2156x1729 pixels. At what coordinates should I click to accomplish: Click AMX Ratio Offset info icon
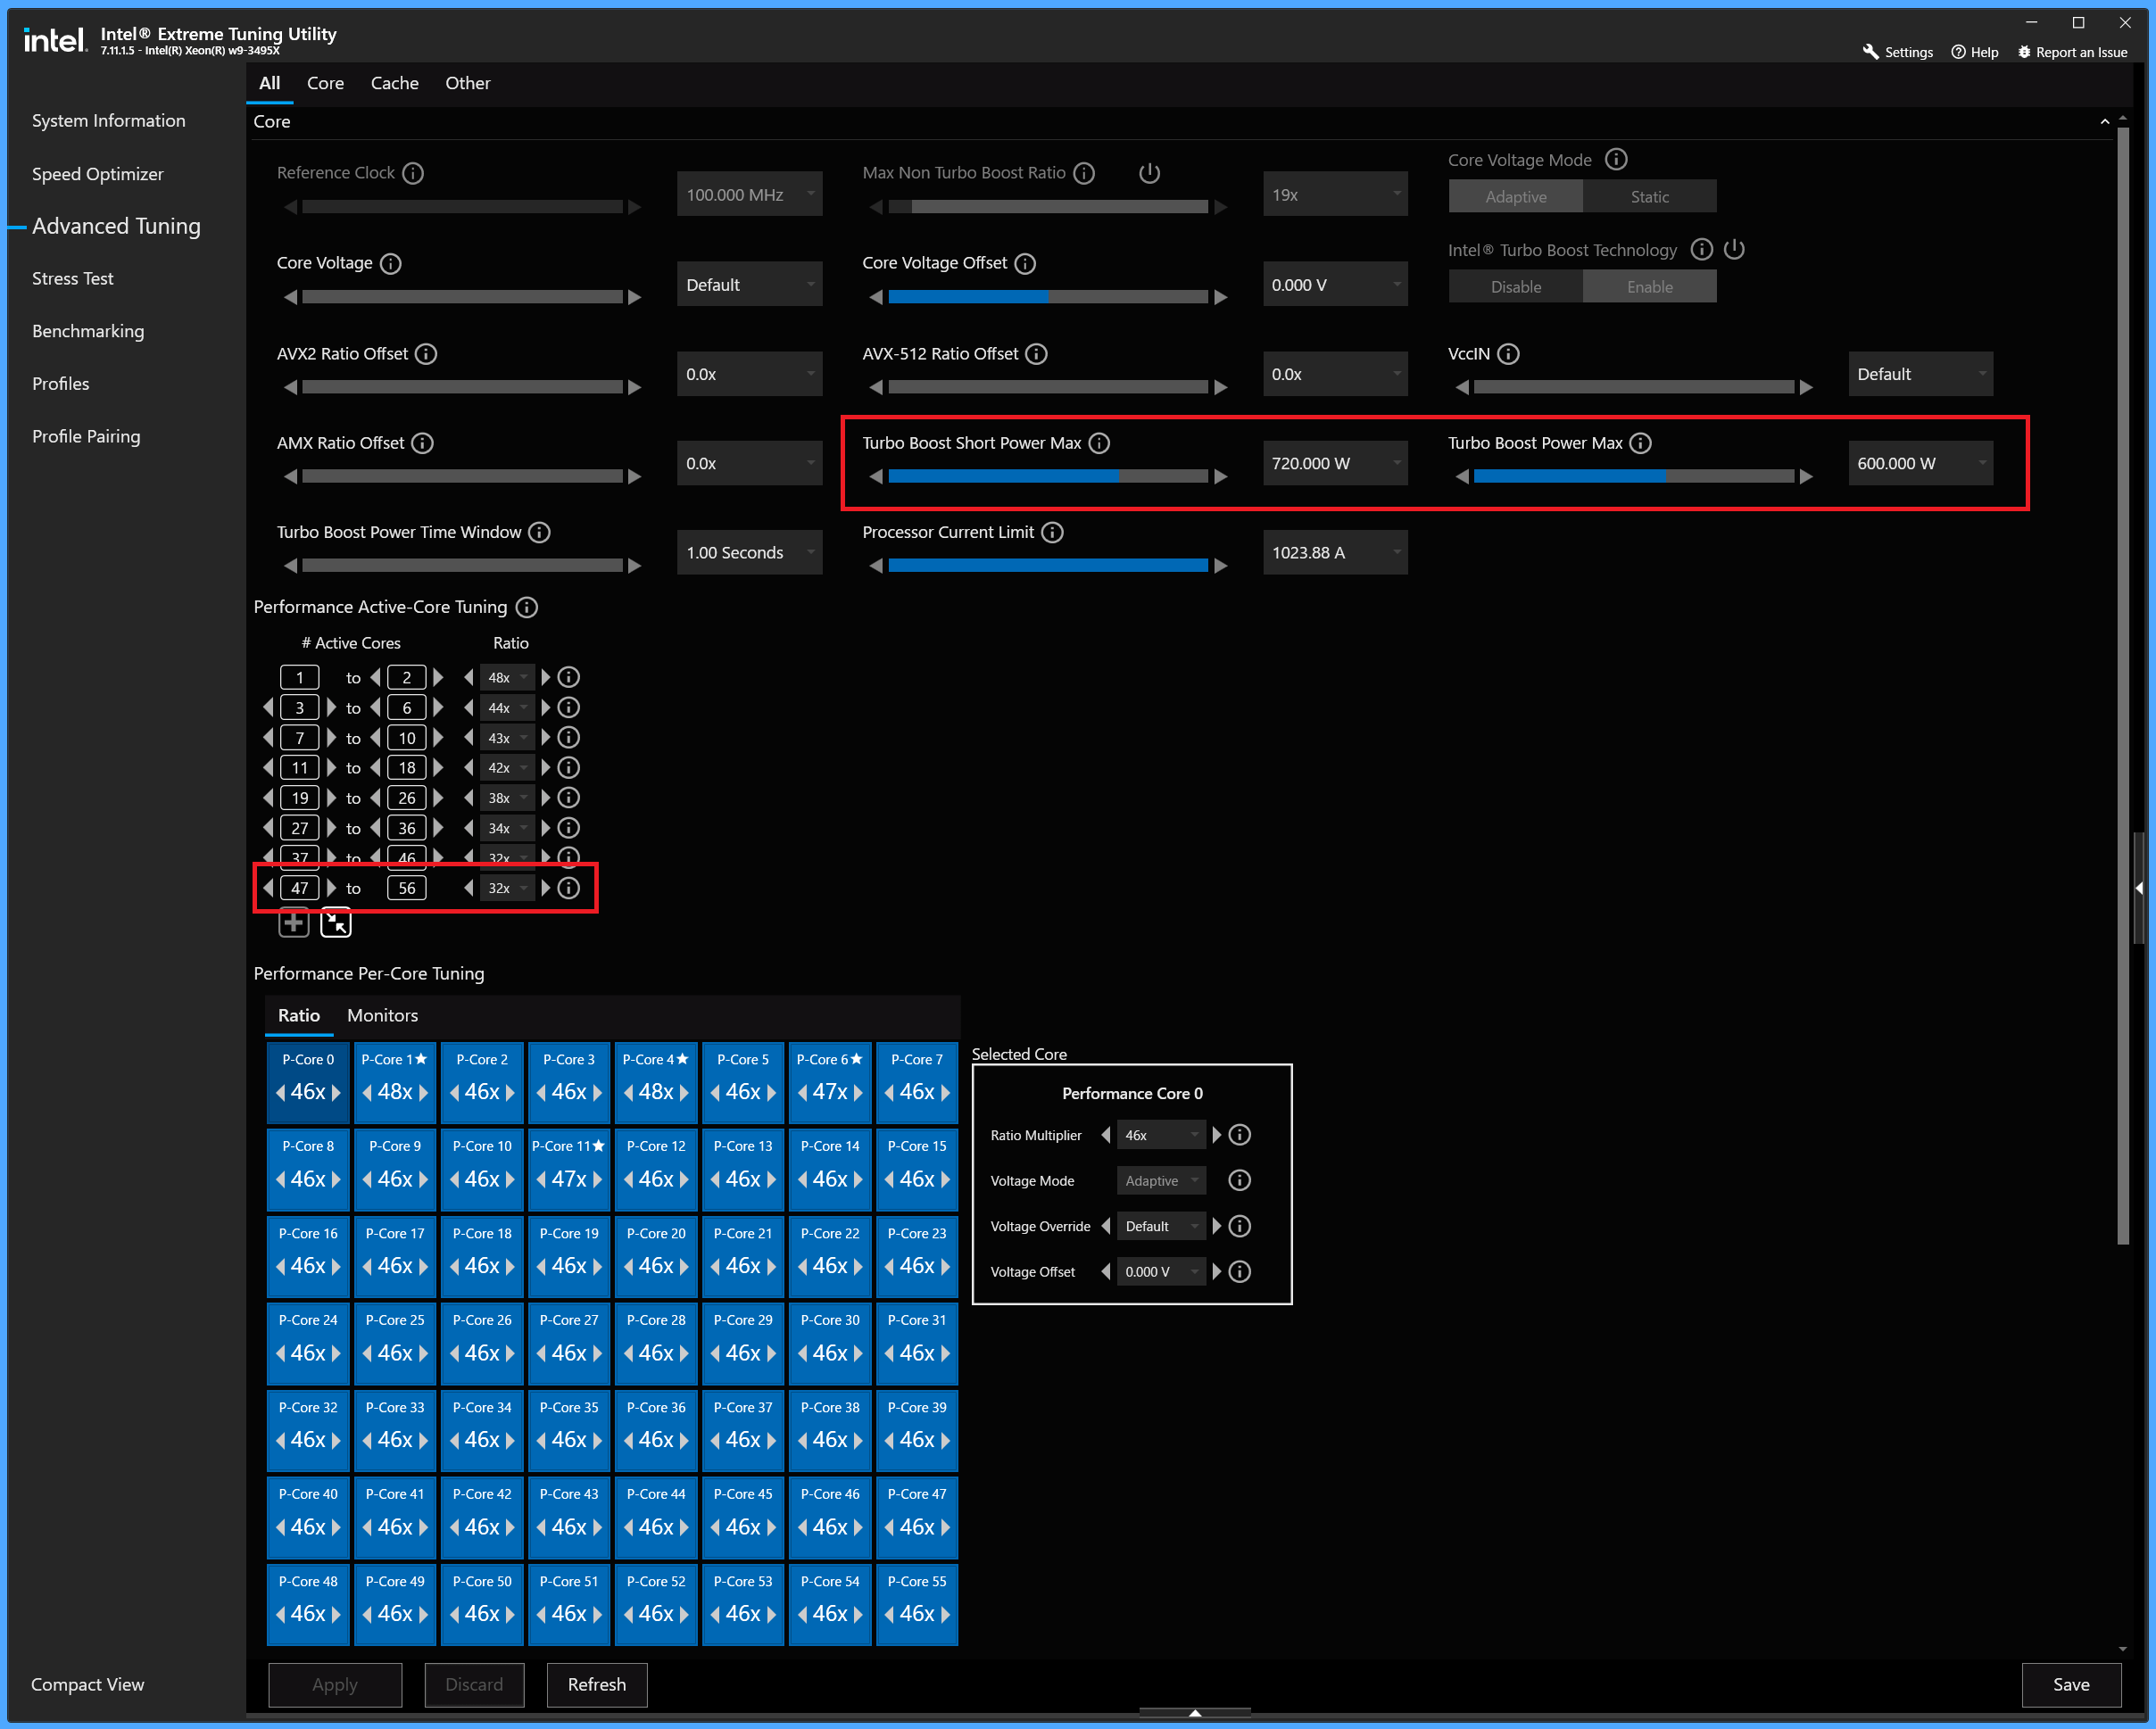pos(423,443)
